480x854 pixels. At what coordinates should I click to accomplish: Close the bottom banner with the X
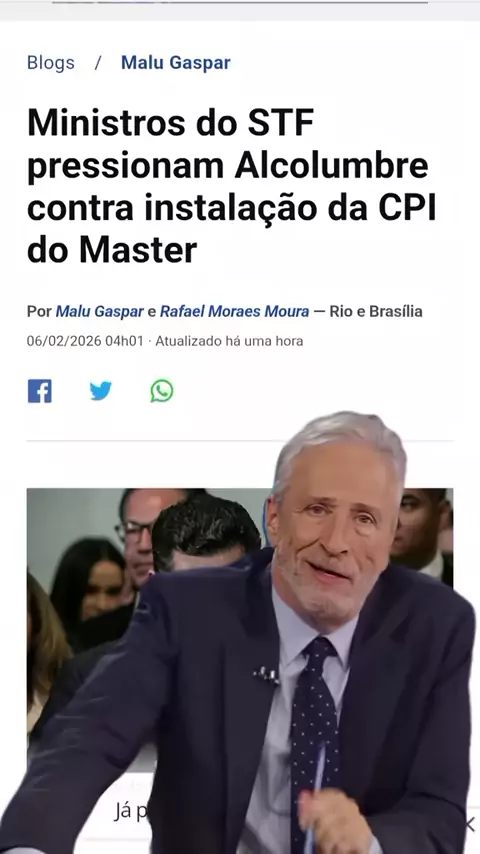[x=470, y=824]
